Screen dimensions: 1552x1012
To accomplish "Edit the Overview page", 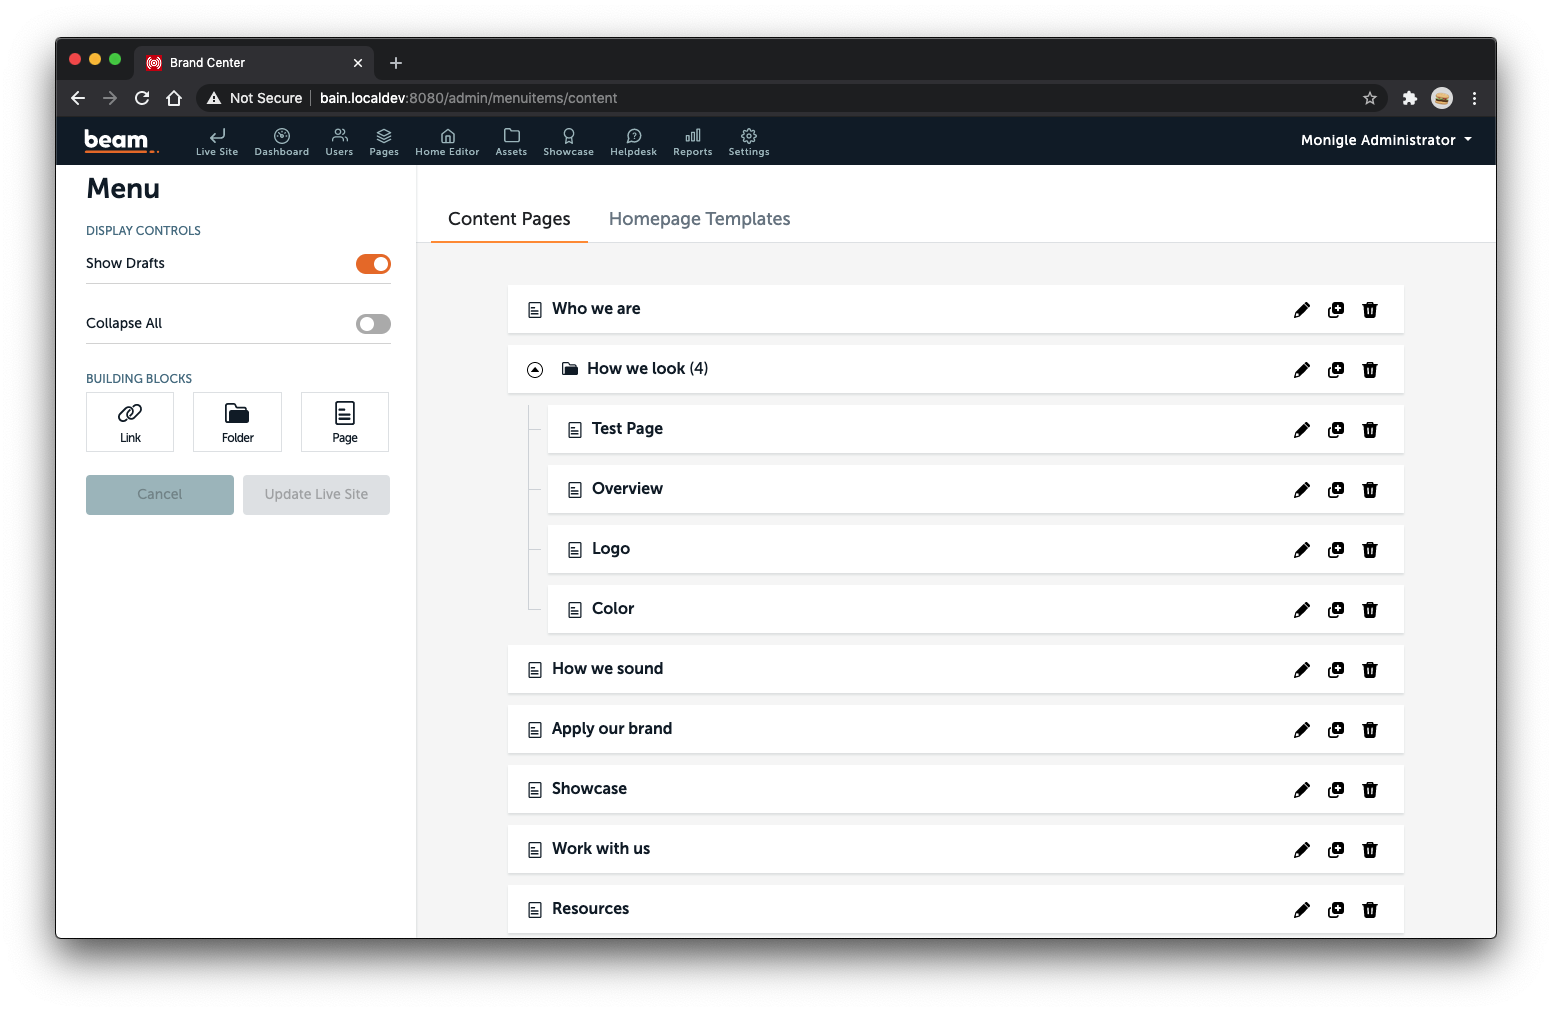I will tap(1301, 490).
